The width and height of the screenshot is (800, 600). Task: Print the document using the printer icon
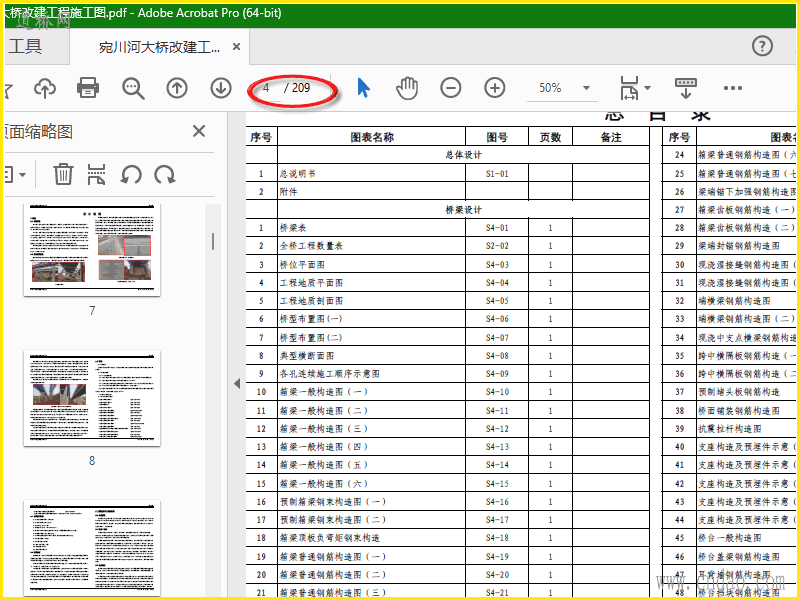point(88,88)
